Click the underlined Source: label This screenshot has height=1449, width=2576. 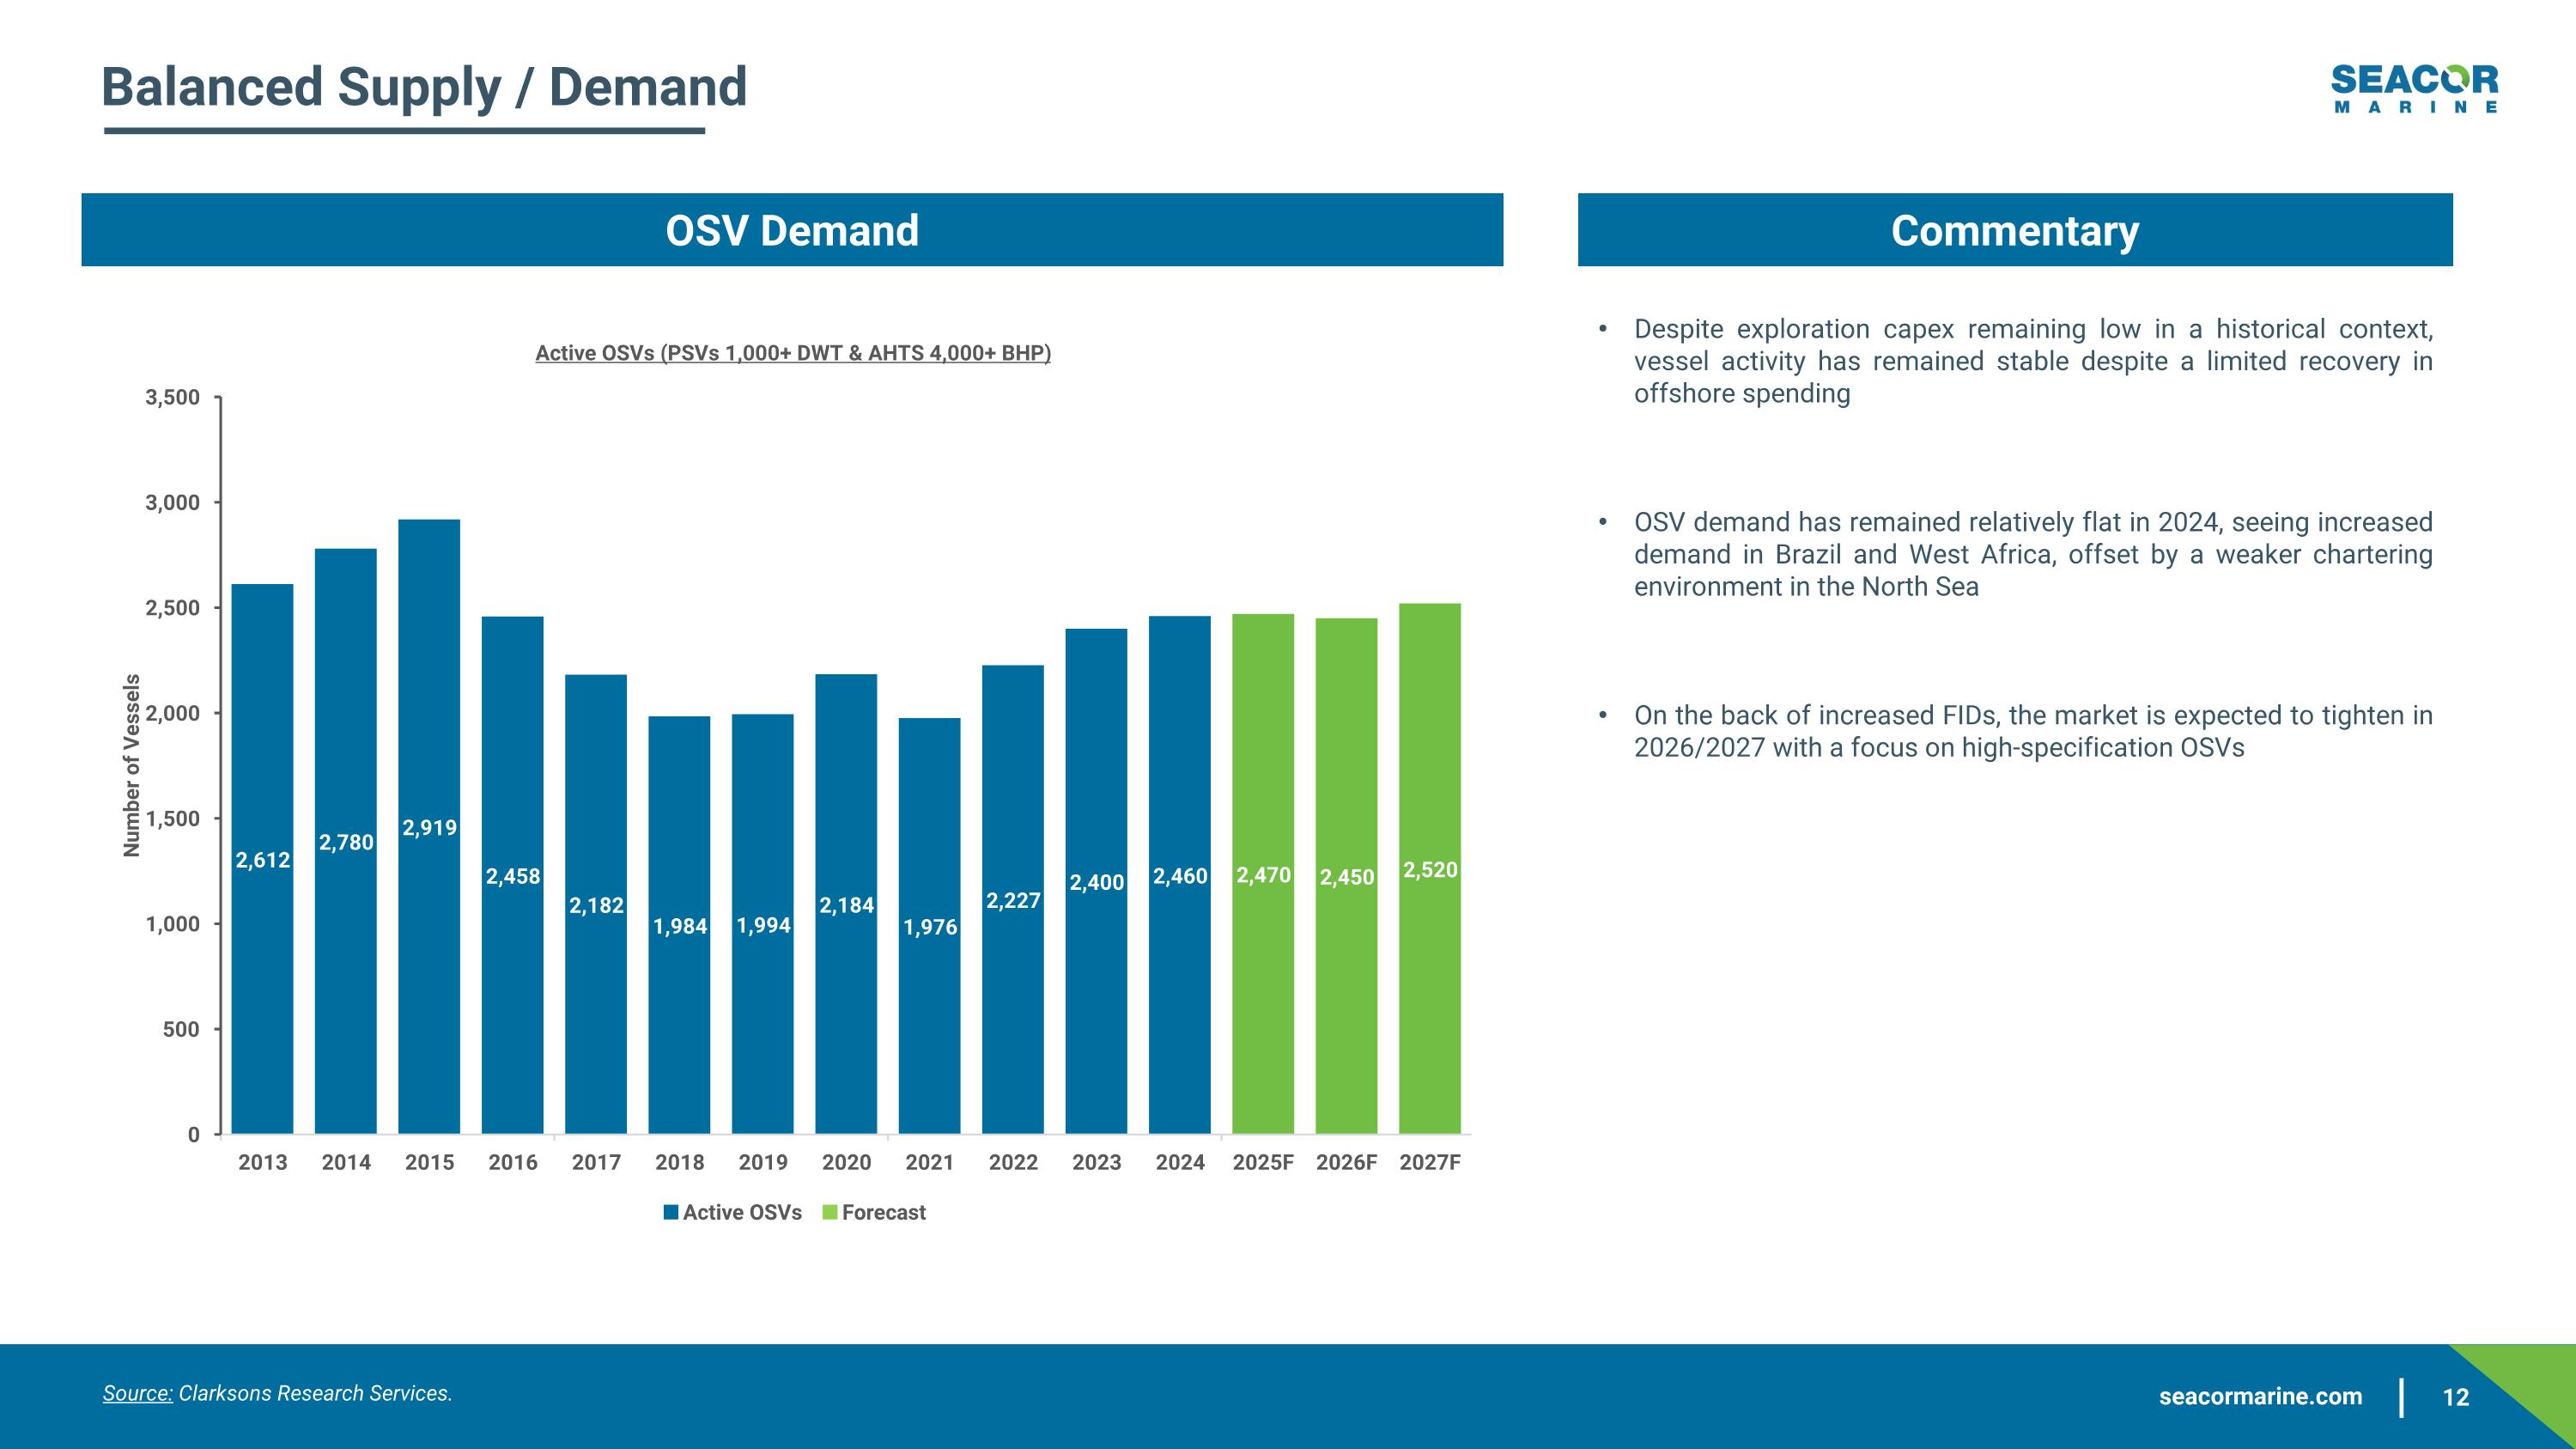click(x=138, y=1393)
